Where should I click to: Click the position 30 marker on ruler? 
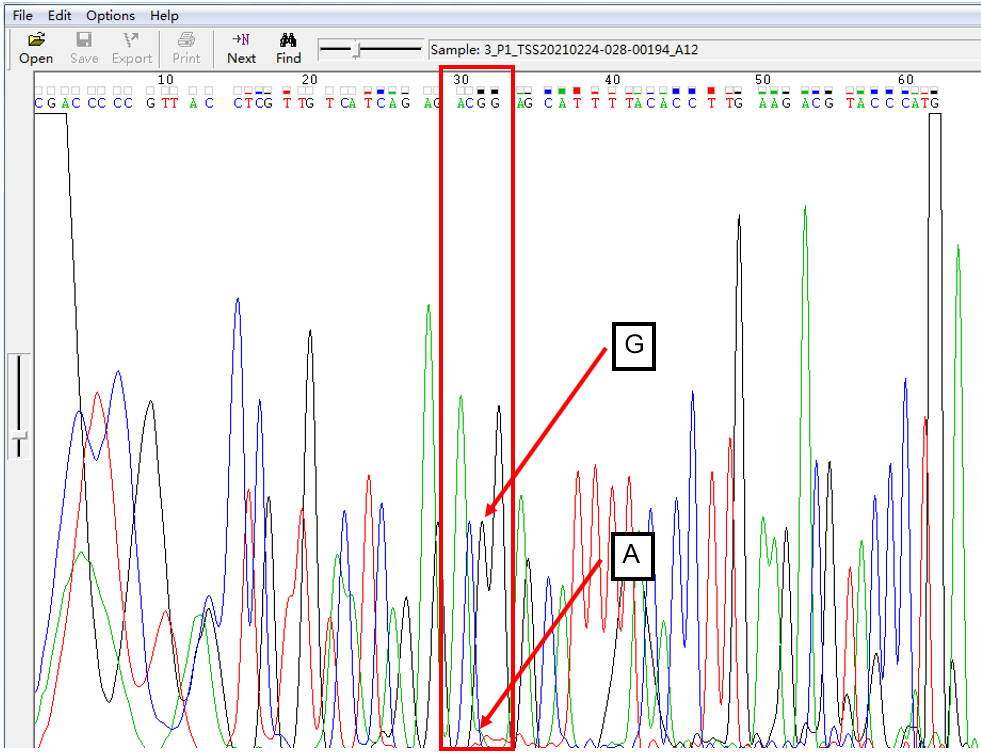coord(461,79)
